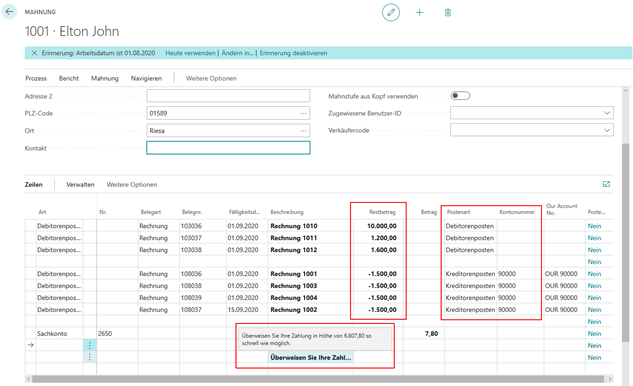Click Belegnr. cell 103036
Viewport: 633px width, 386px height.
(x=191, y=226)
